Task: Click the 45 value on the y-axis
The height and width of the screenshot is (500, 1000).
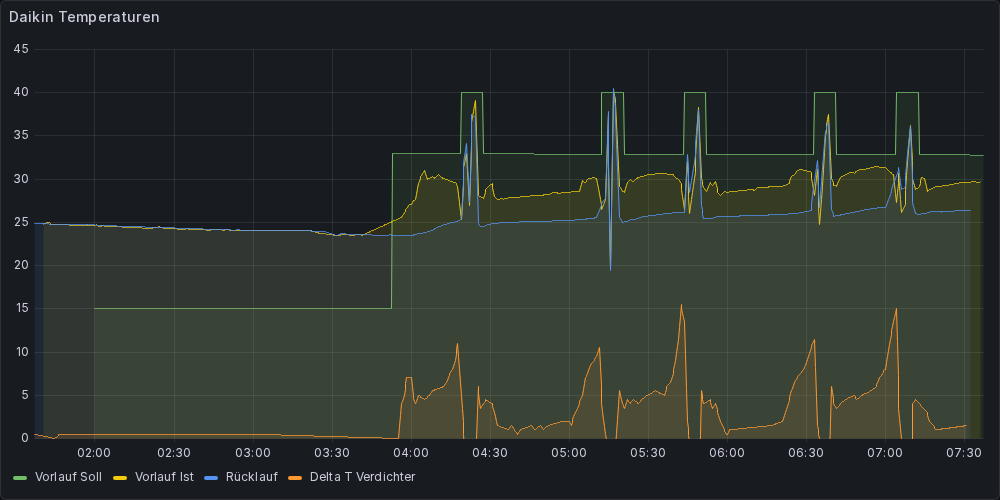Action: coord(21,49)
